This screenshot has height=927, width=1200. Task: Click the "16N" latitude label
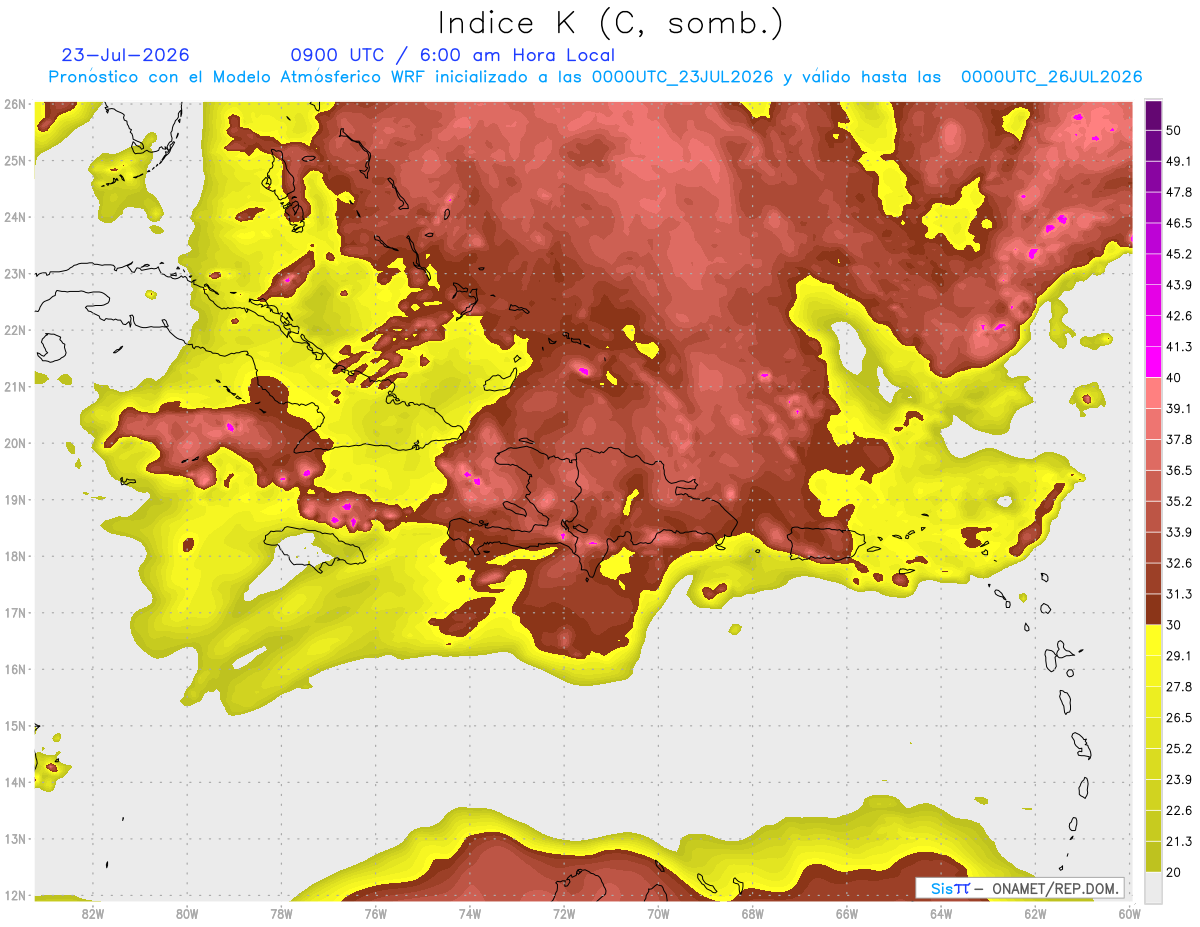pos(15,669)
